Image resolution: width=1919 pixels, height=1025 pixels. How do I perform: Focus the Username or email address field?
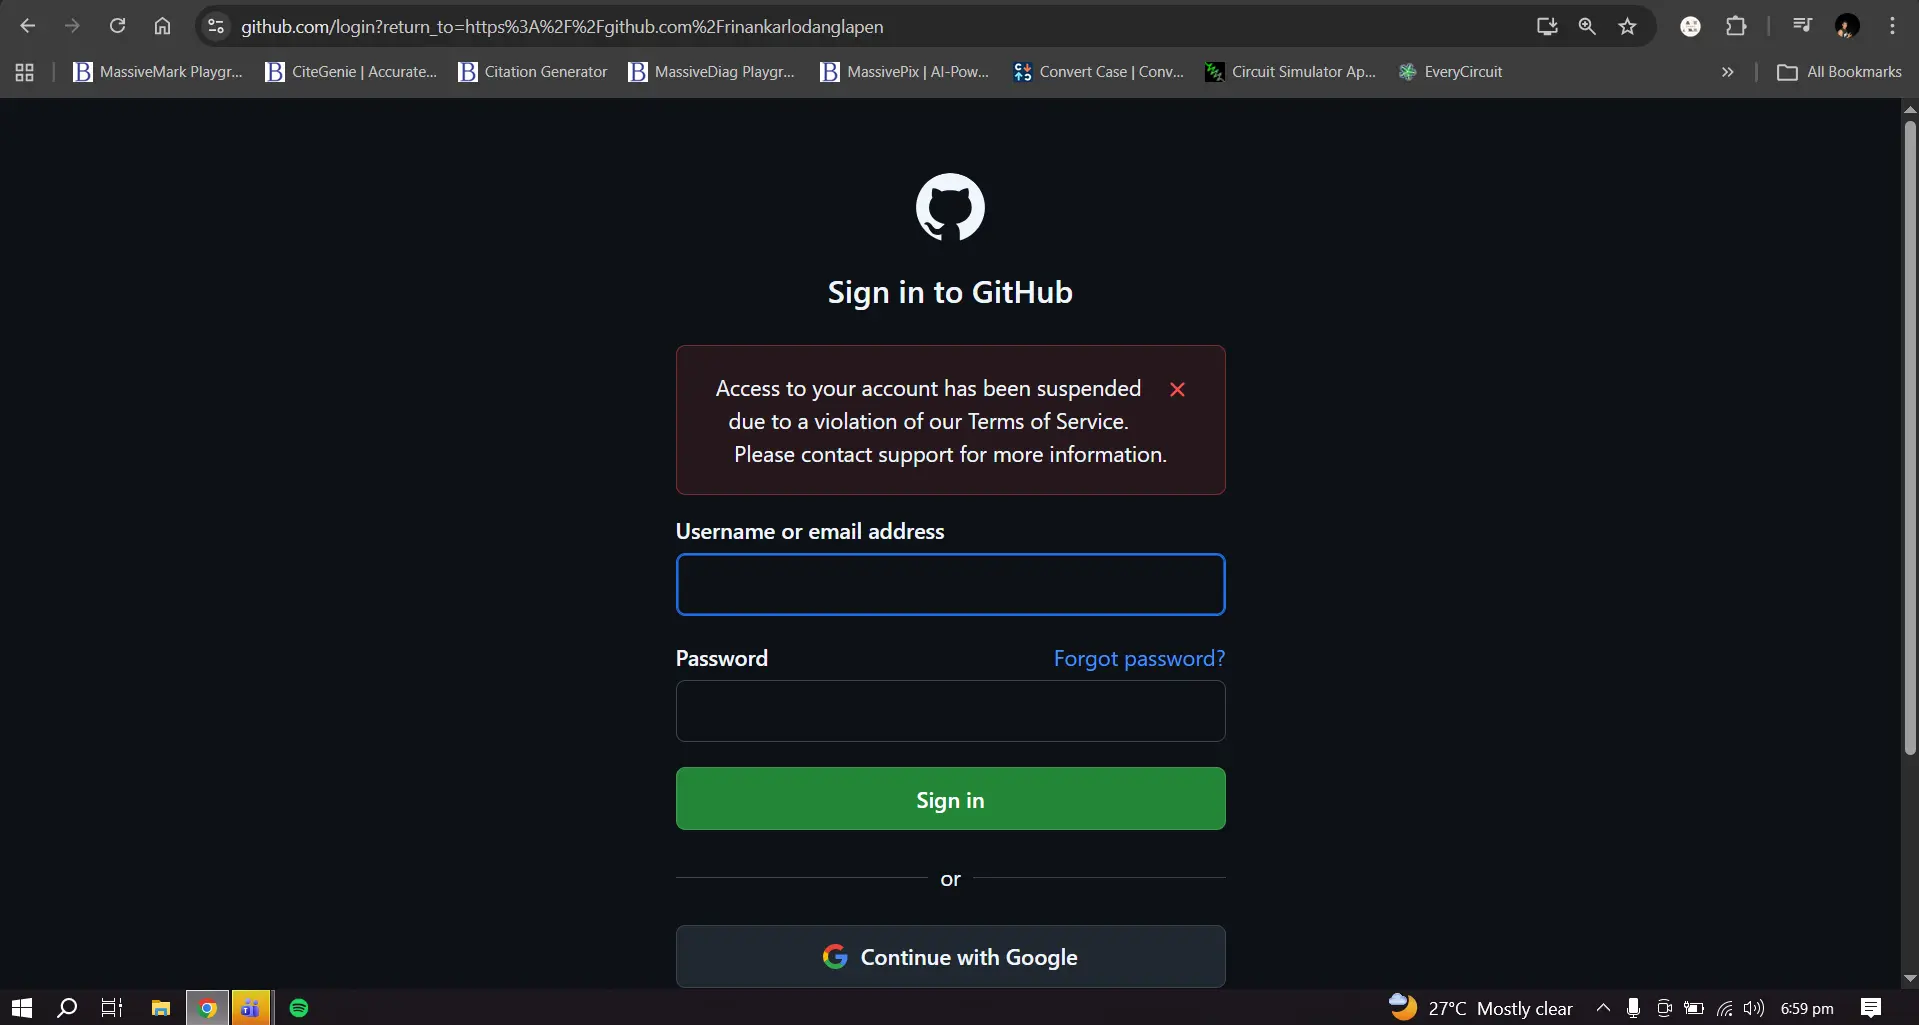[x=950, y=584]
